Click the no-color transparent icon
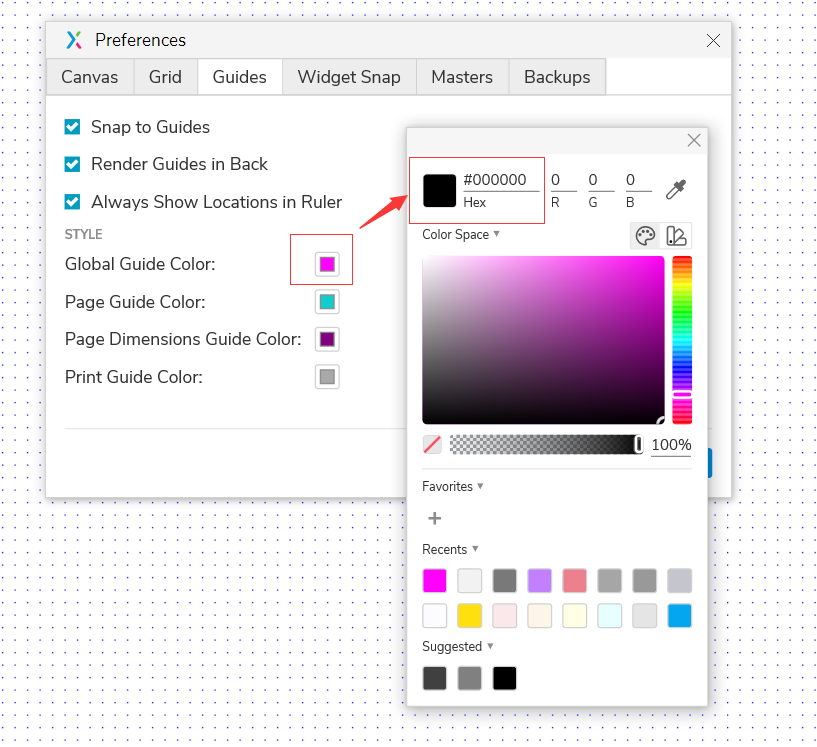This screenshot has height=747, width=817. [432, 445]
